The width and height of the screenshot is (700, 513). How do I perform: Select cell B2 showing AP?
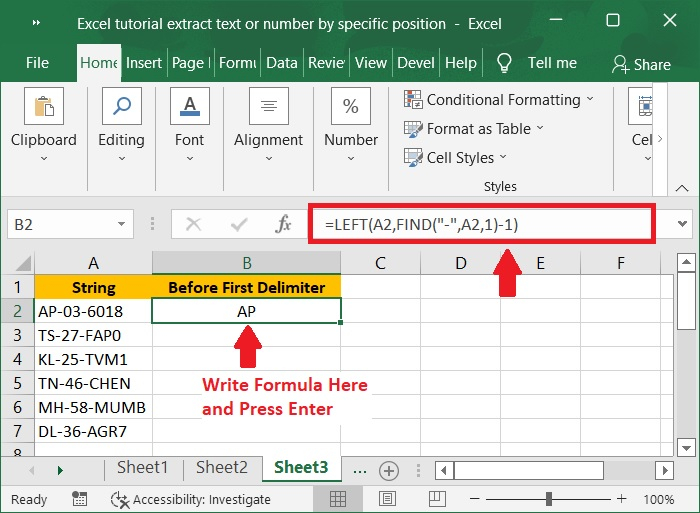click(246, 311)
